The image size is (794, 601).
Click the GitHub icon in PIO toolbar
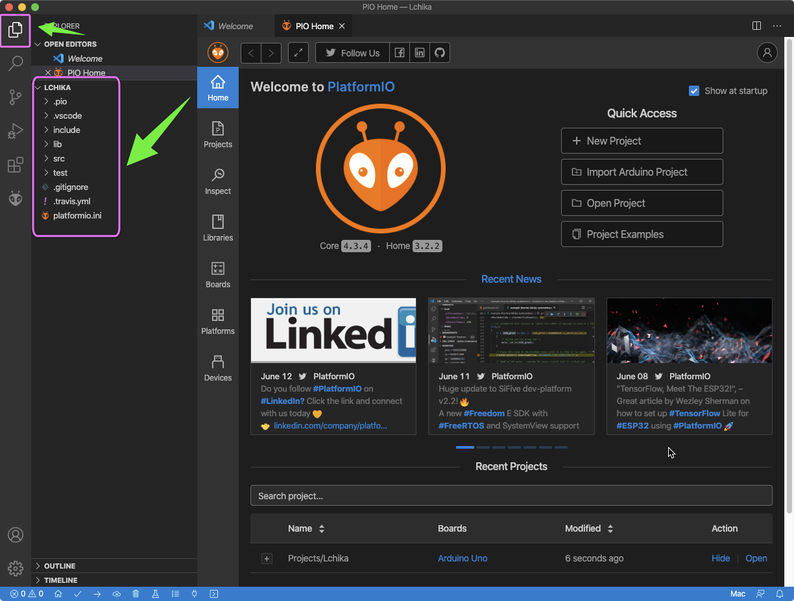click(438, 53)
